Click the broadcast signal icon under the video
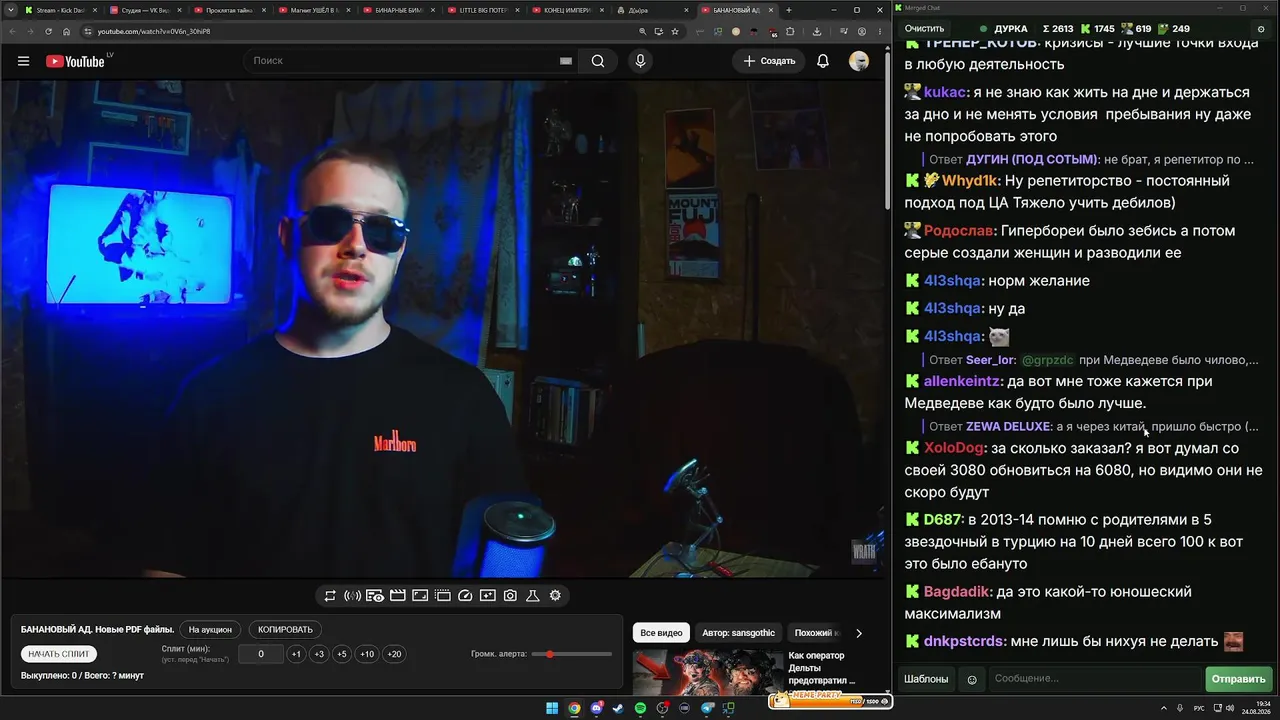 click(x=352, y=596)
